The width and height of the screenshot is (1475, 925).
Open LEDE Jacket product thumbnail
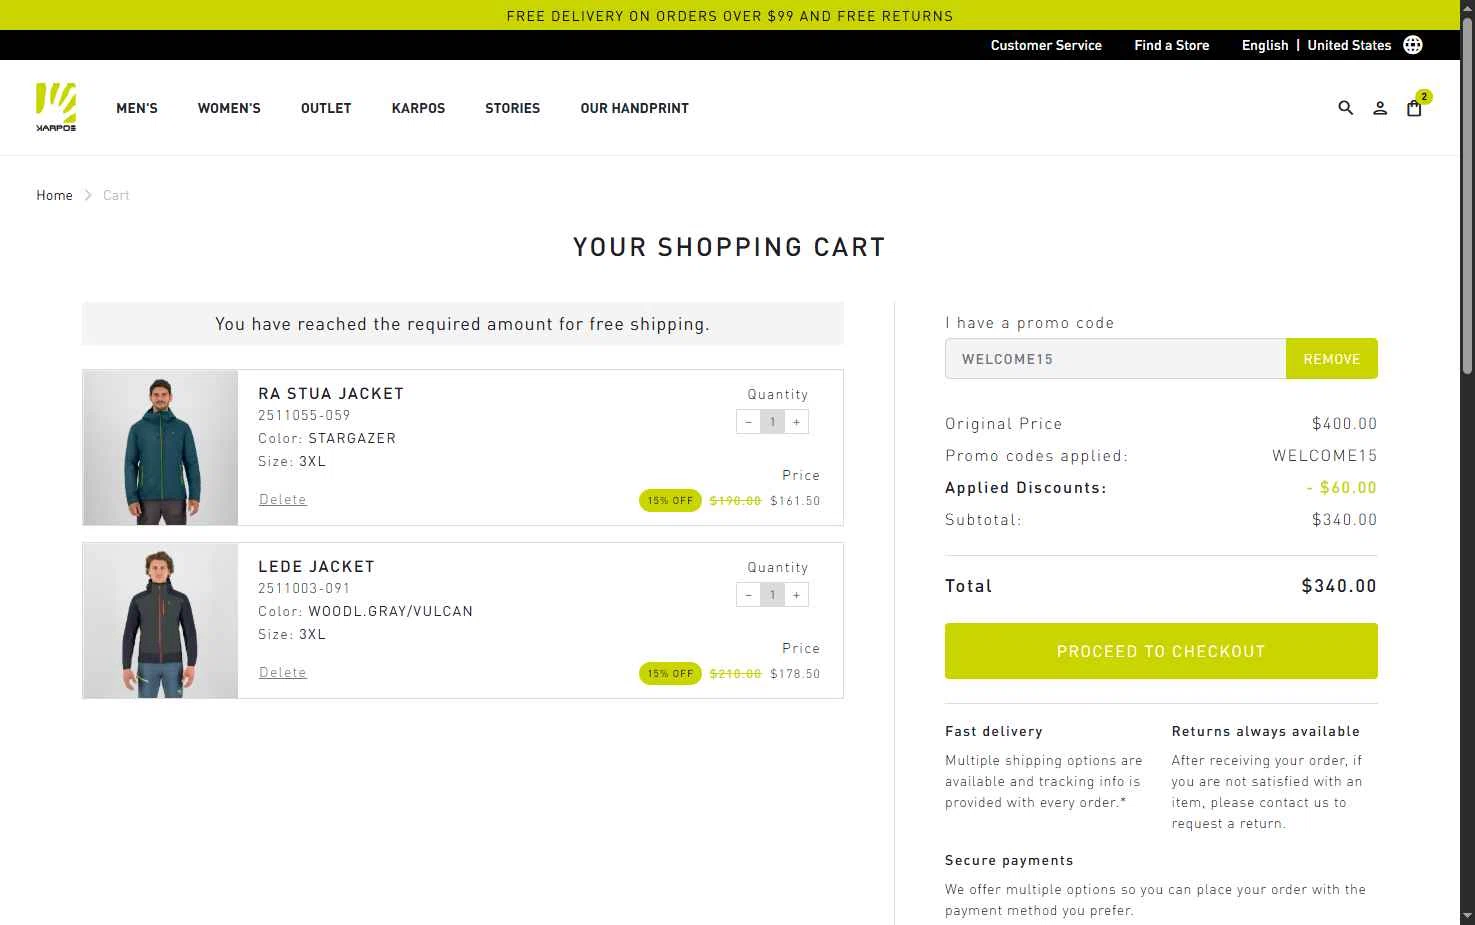[x=161, y=621]
